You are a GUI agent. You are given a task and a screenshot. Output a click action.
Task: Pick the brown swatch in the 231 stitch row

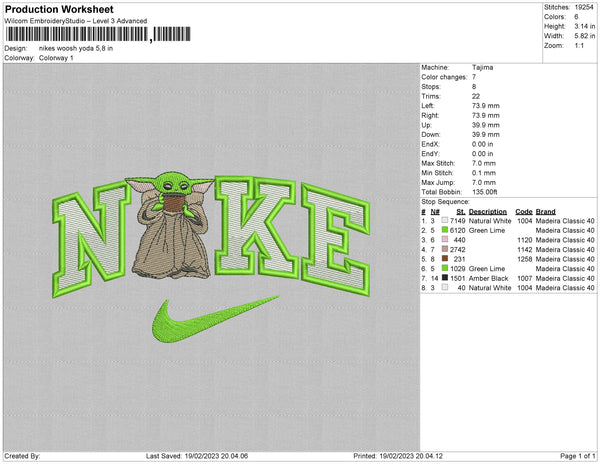pos(445,259)
